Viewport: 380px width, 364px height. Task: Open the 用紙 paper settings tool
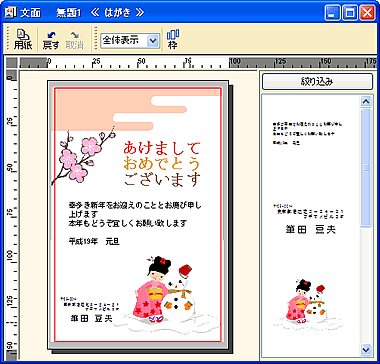[23, 40]
